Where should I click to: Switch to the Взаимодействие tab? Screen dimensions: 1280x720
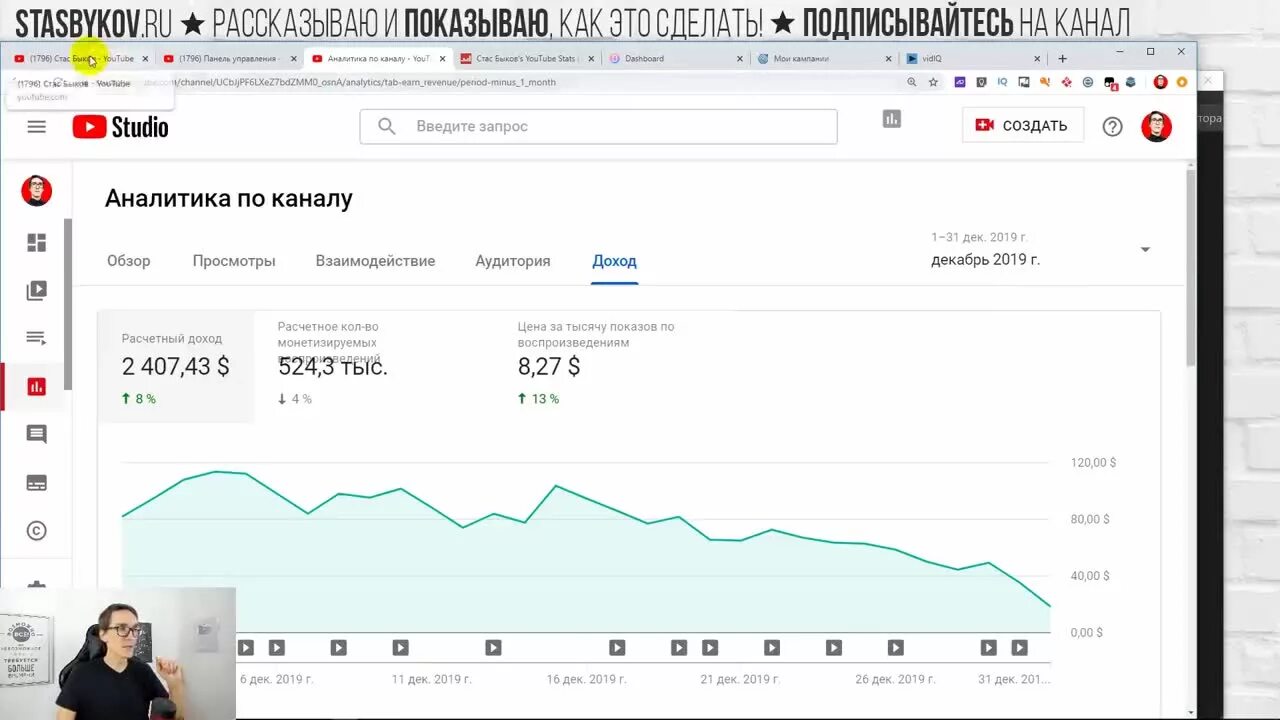(x=375, y=261)
